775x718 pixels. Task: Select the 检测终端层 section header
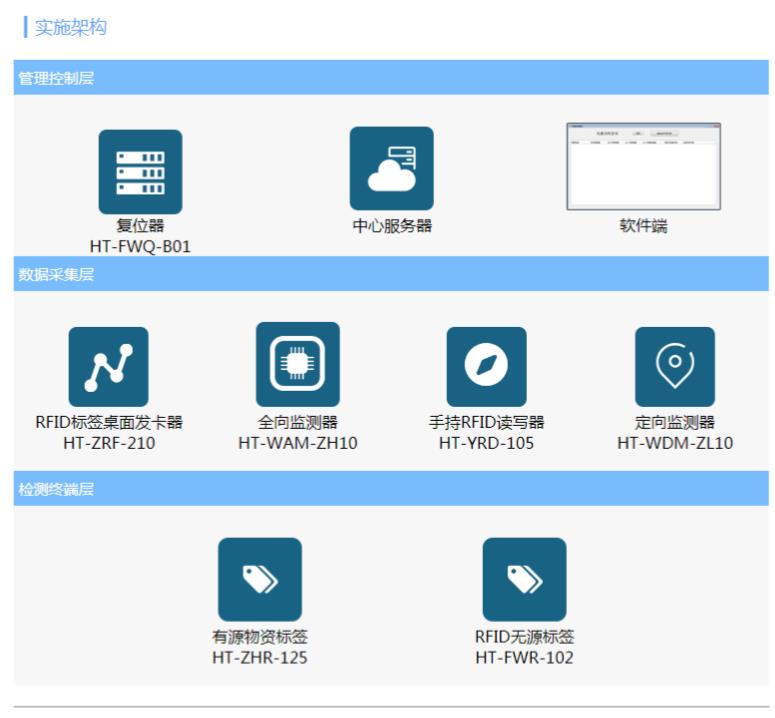(x=56, y=489)
